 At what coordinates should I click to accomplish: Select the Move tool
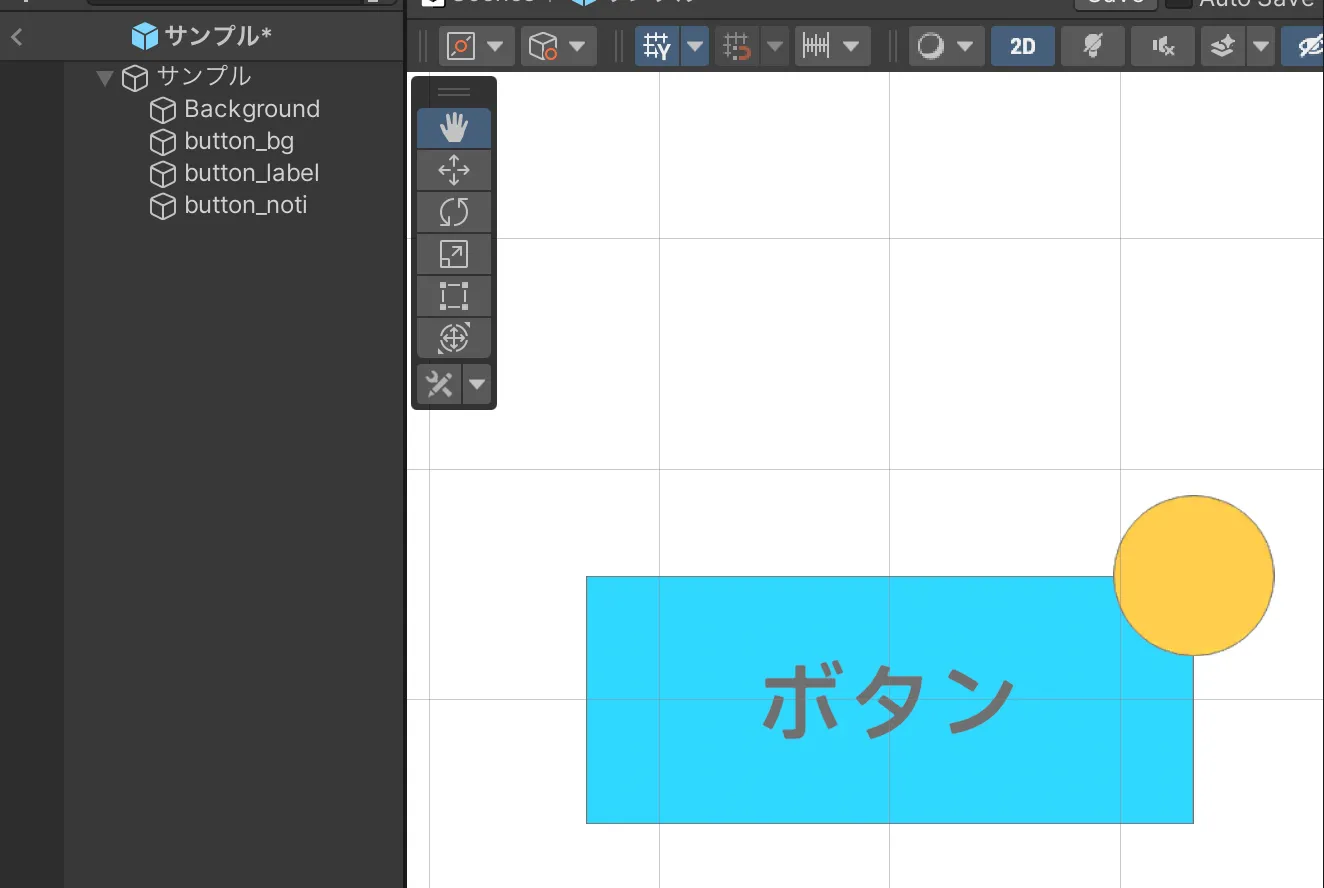pyautogui.click(x=453, y=171)
